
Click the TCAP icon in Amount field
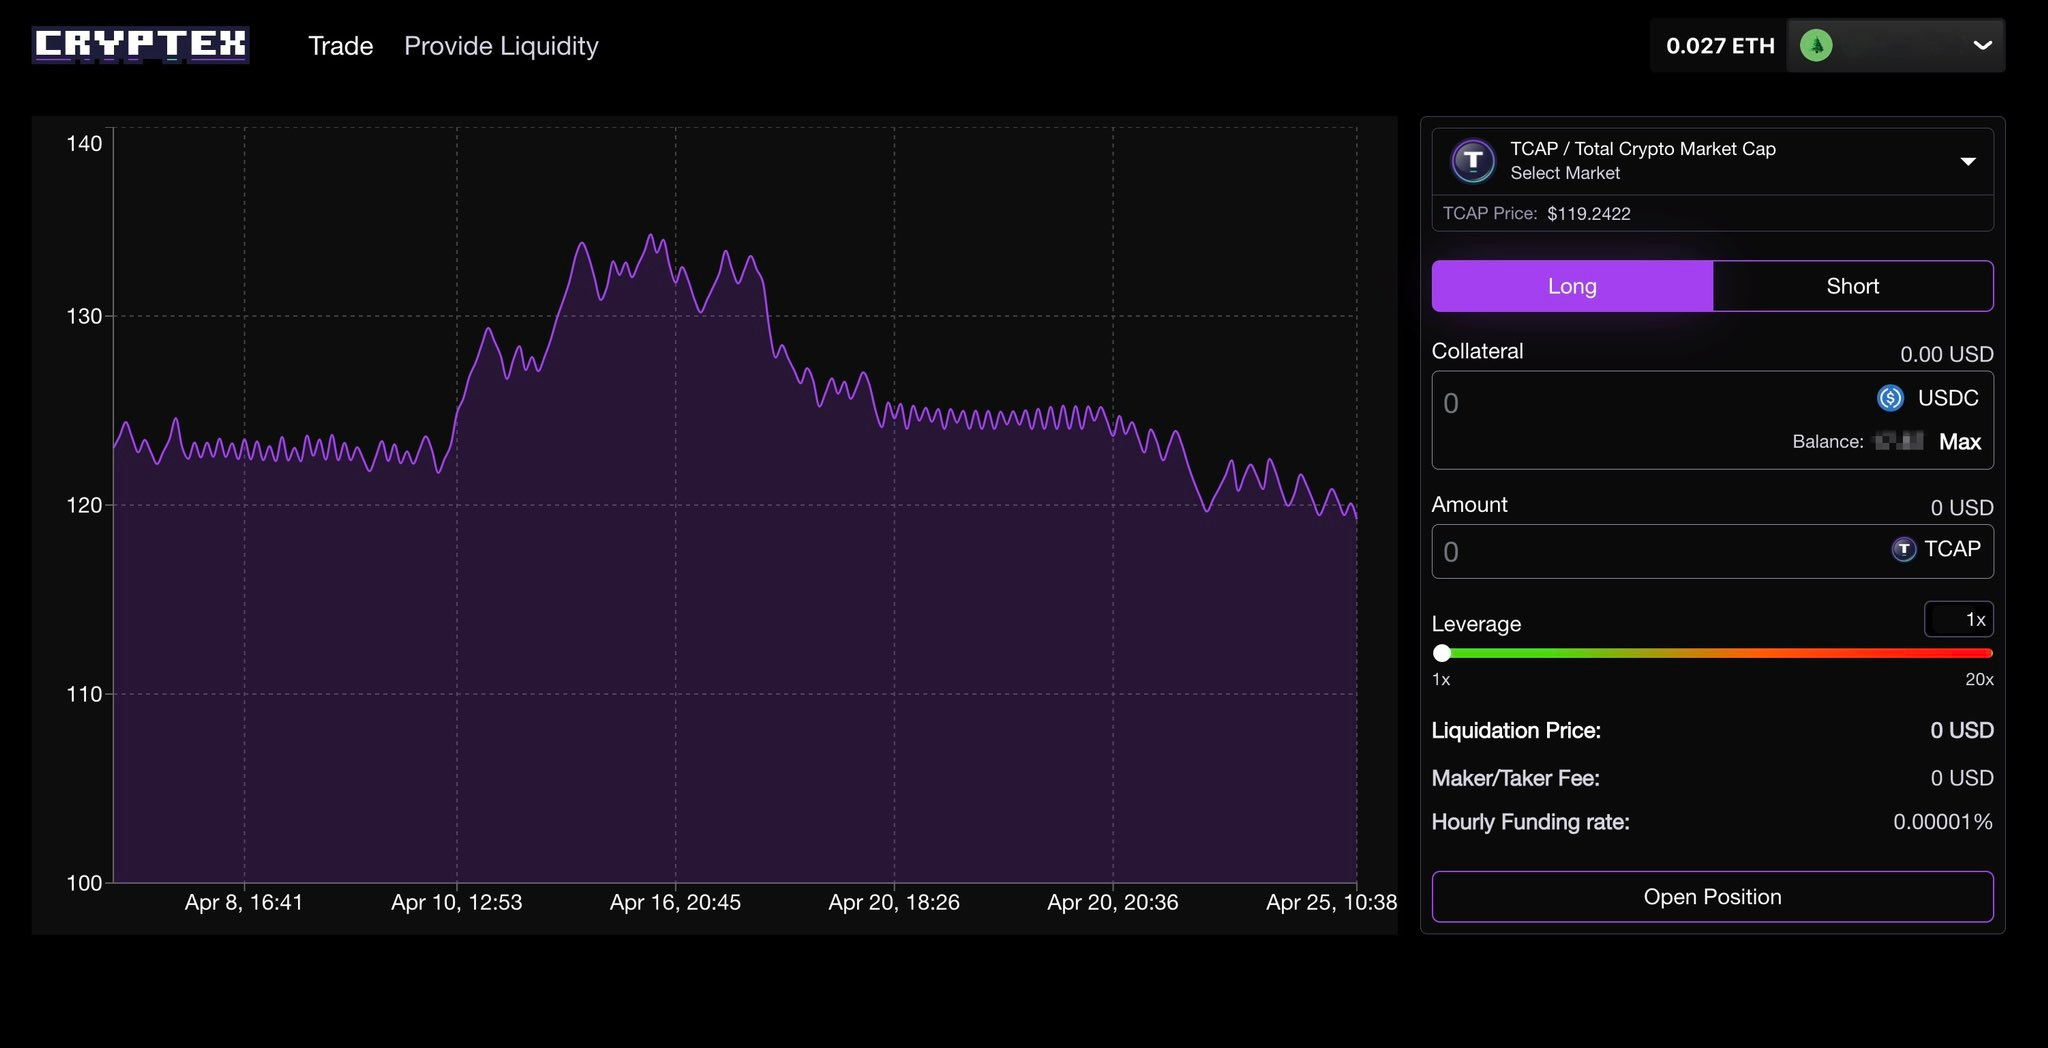(1903, 549)
